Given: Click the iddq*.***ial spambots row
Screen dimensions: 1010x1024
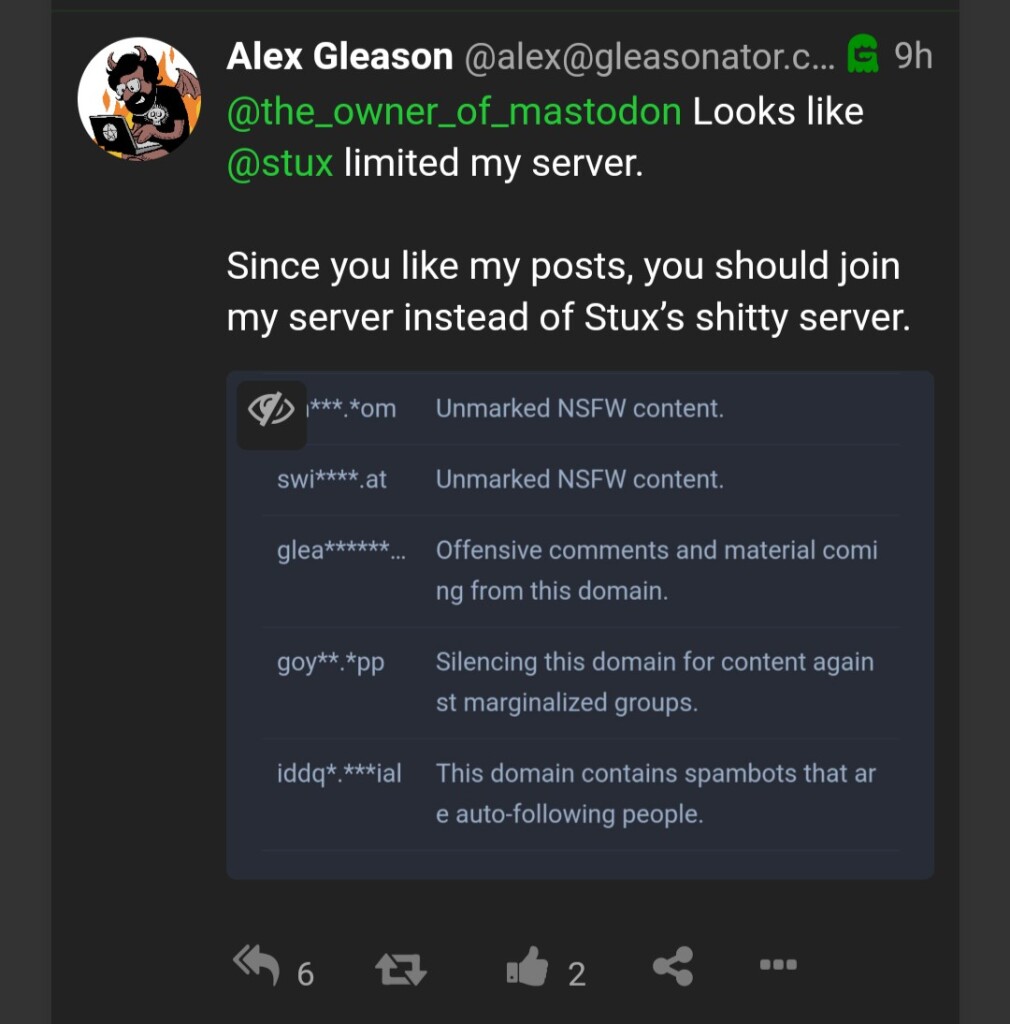Looking at the screenshot, I should click(x=580, y=794).
